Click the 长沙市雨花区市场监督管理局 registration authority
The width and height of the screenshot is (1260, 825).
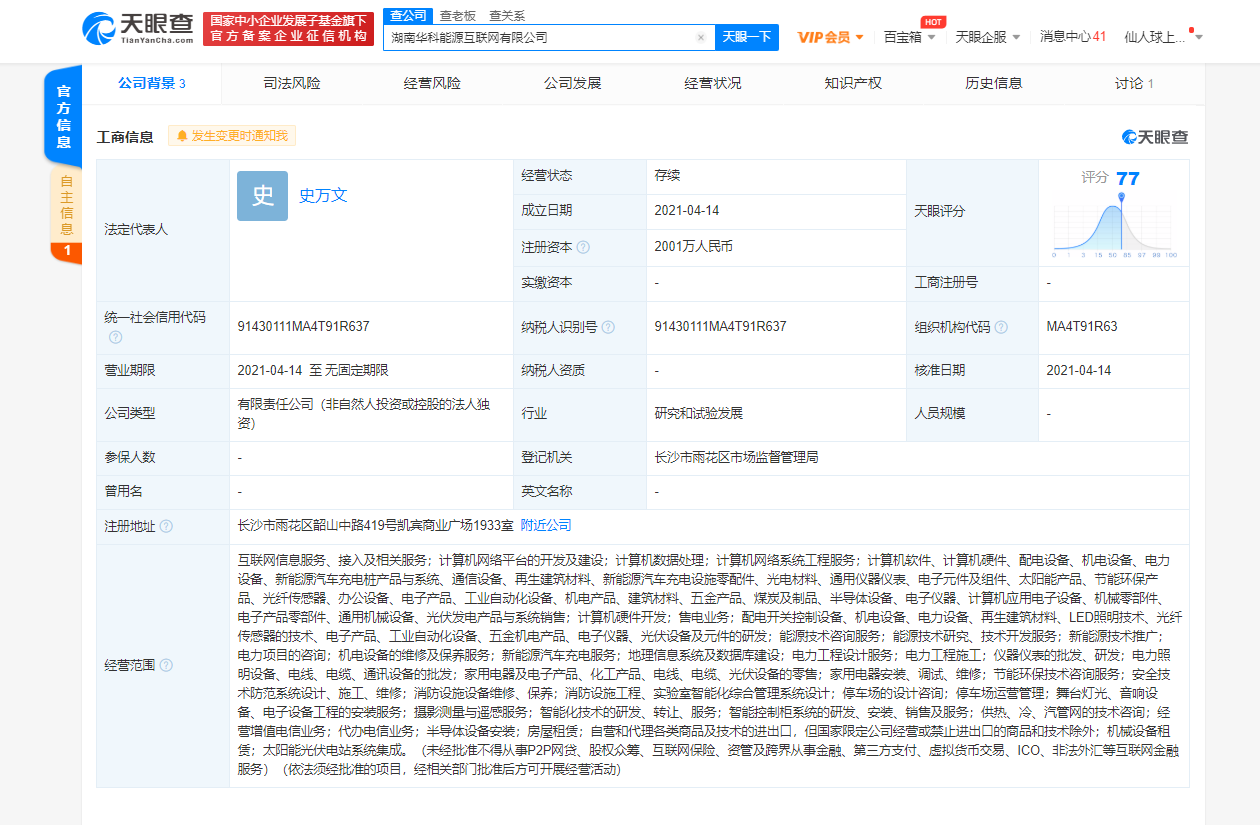(x=736, y=457)
